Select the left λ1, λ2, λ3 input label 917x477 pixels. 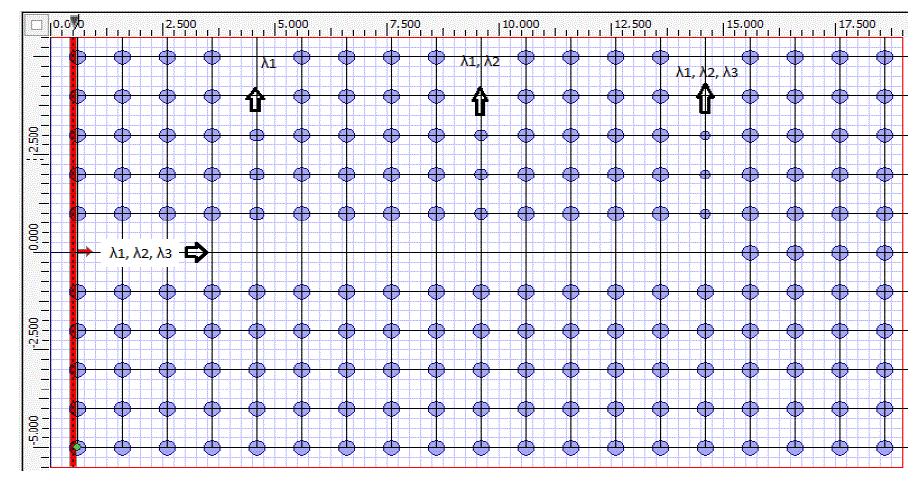click(142, 253)
